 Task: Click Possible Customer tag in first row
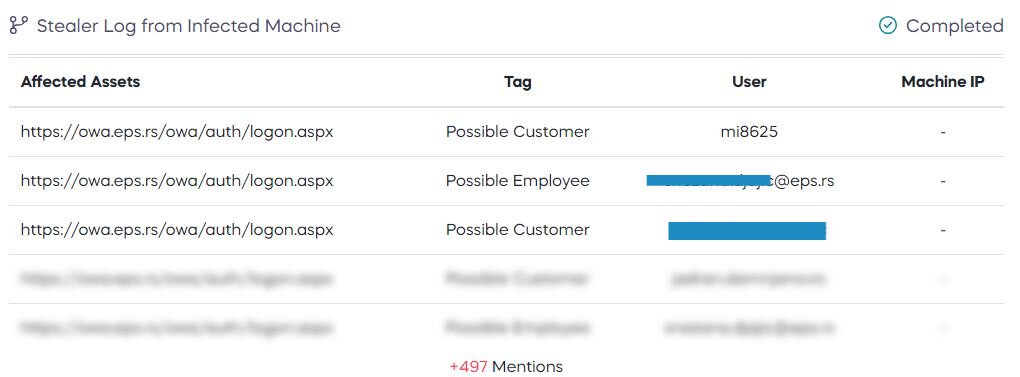(518, 132)
